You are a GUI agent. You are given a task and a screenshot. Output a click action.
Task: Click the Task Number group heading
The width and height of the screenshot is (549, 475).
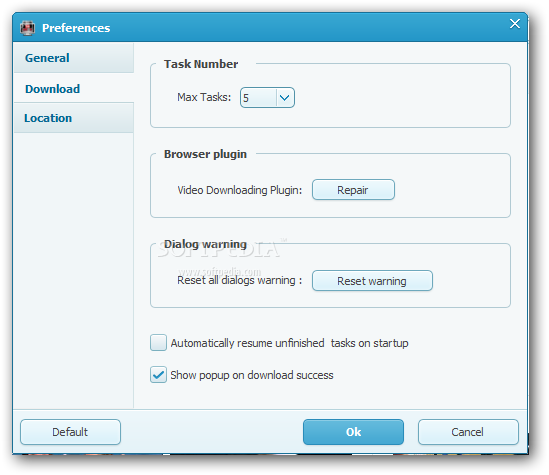(x=201, y=64)
